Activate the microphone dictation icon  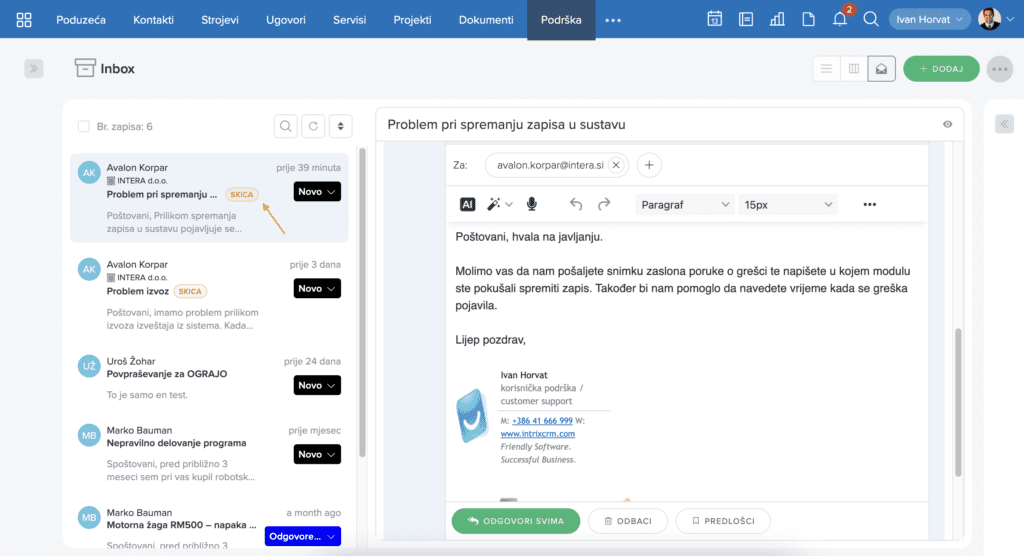[532, 204]
